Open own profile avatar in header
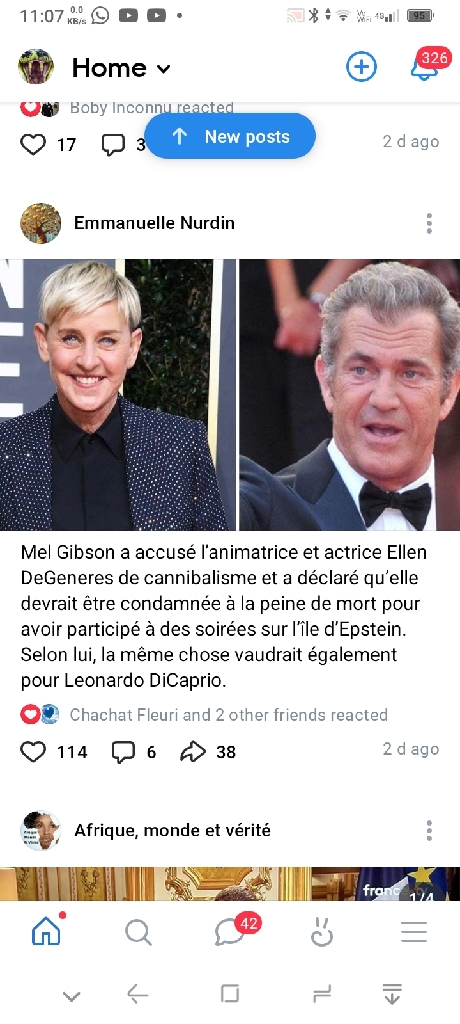The height and width of the screenshot is (1024, 460). point(36,67)
